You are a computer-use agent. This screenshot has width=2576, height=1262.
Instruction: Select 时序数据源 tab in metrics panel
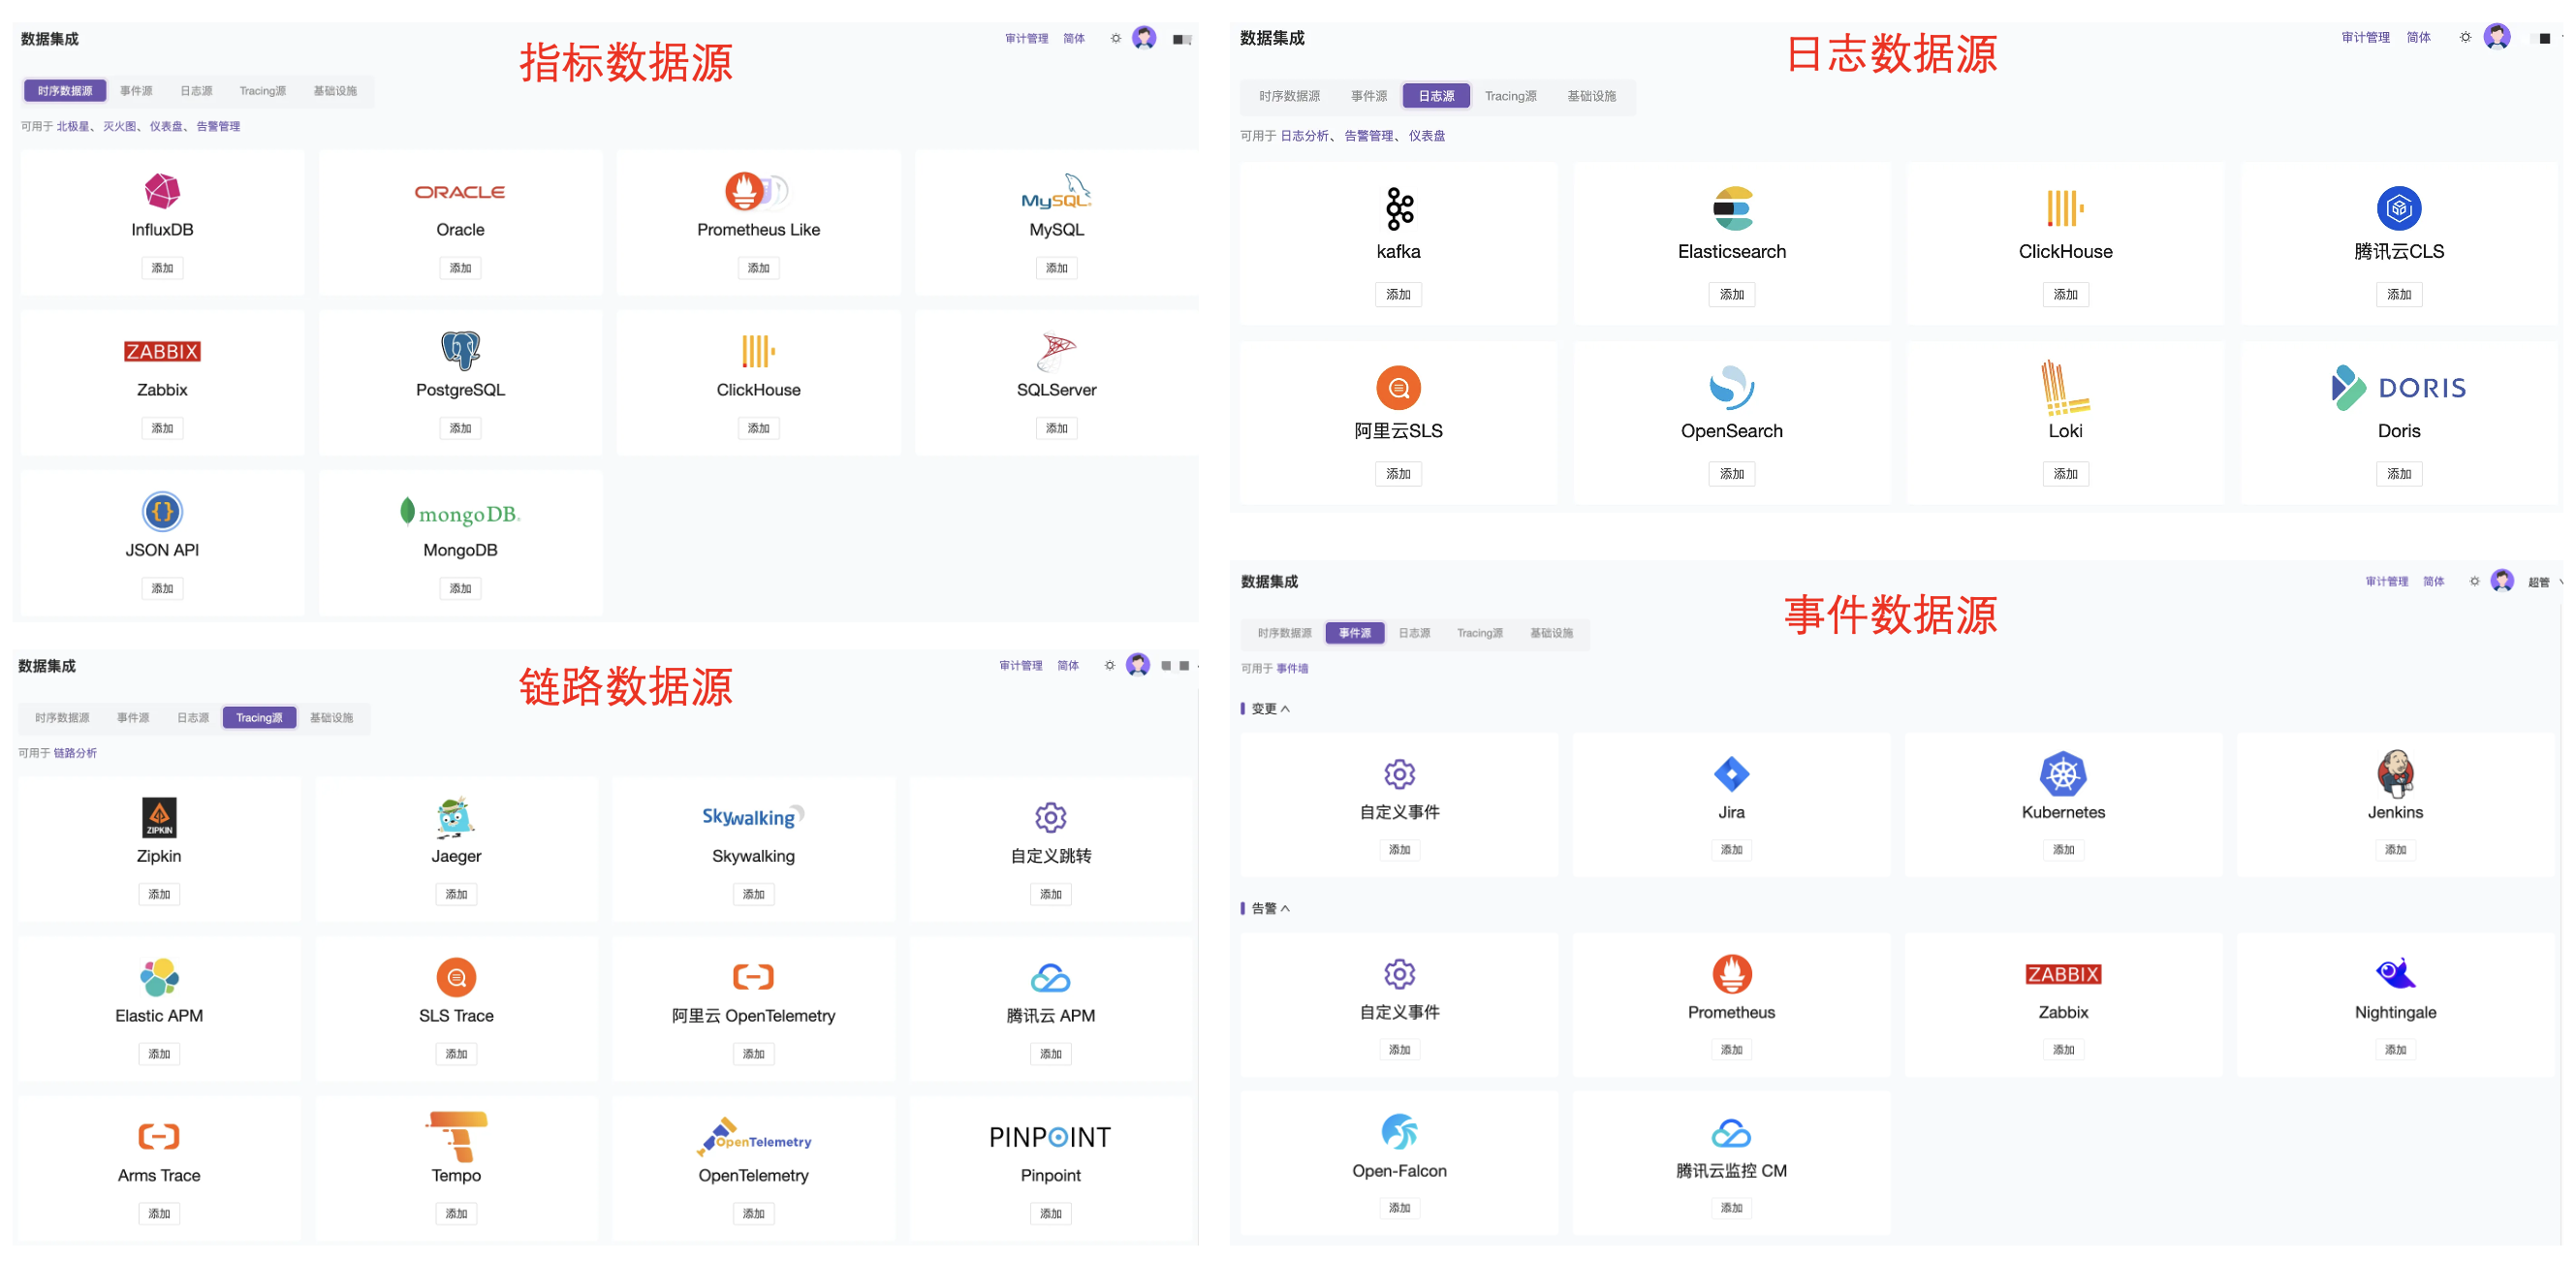65,90
